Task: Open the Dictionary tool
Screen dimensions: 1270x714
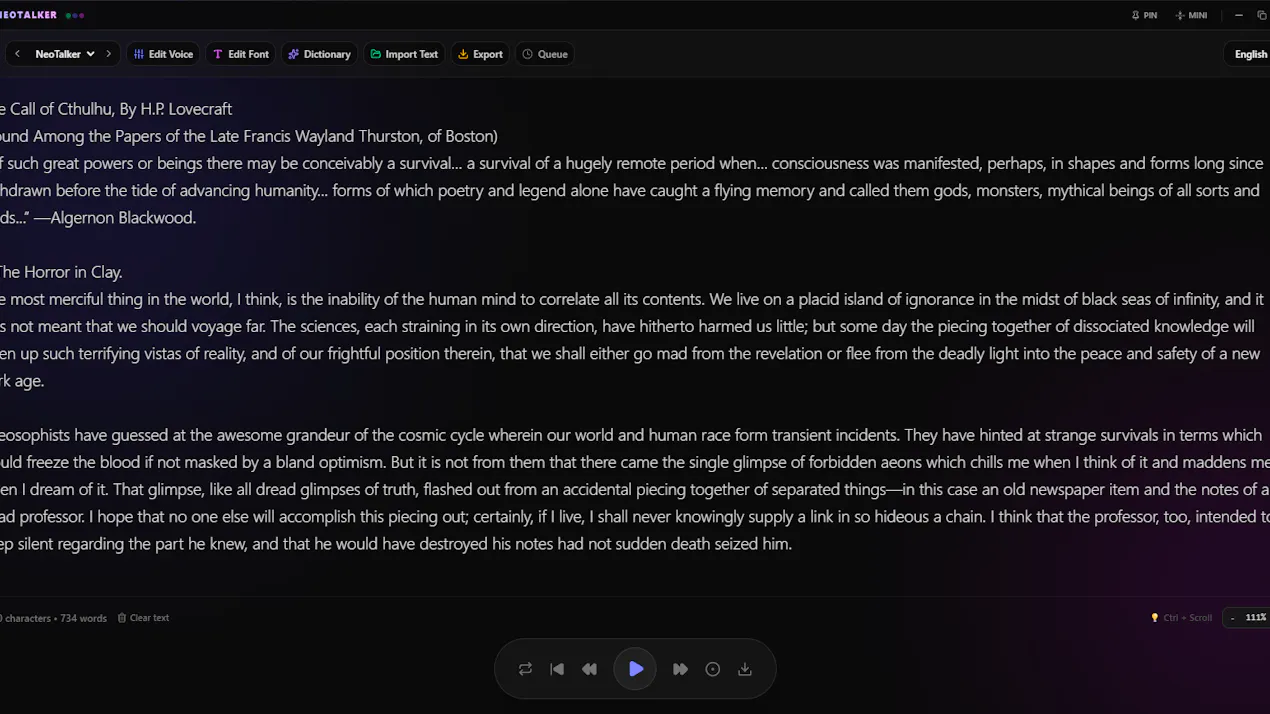Action: tap(319, 54)
